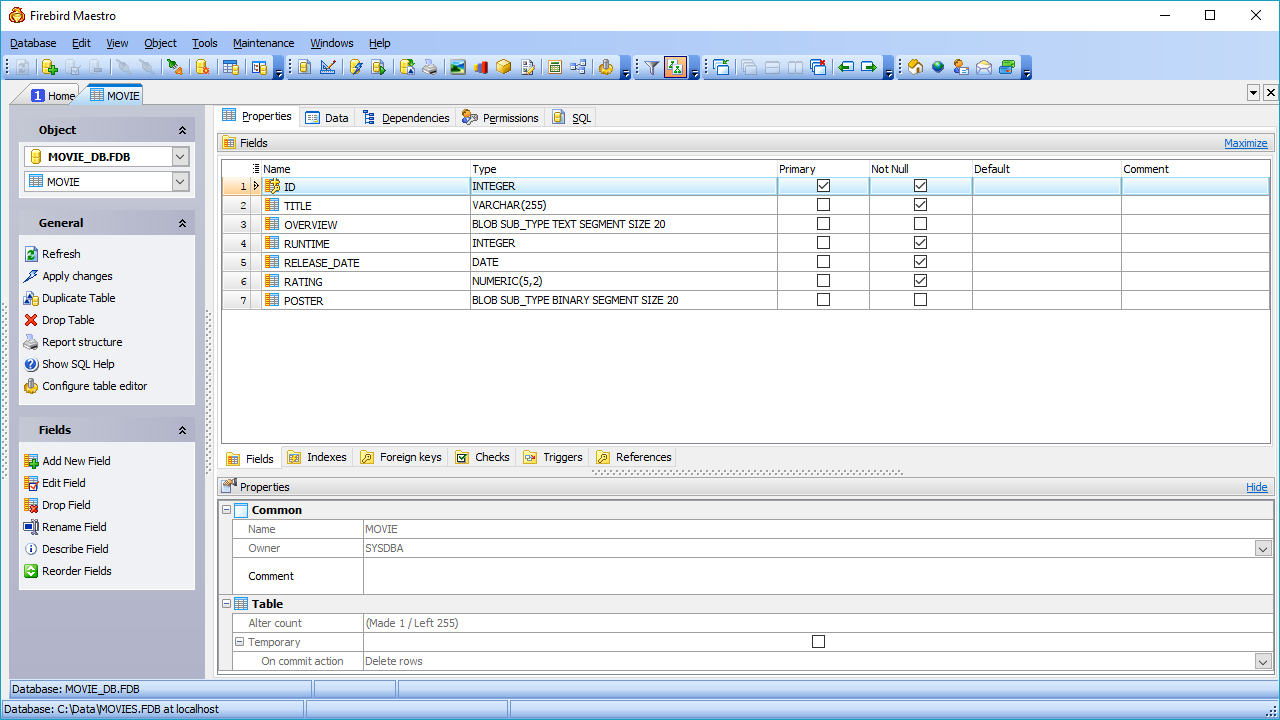
Task: Open the MOVIE_DB.FDB database dropdown
Action: pyautogui.click(x=180, y=156)
